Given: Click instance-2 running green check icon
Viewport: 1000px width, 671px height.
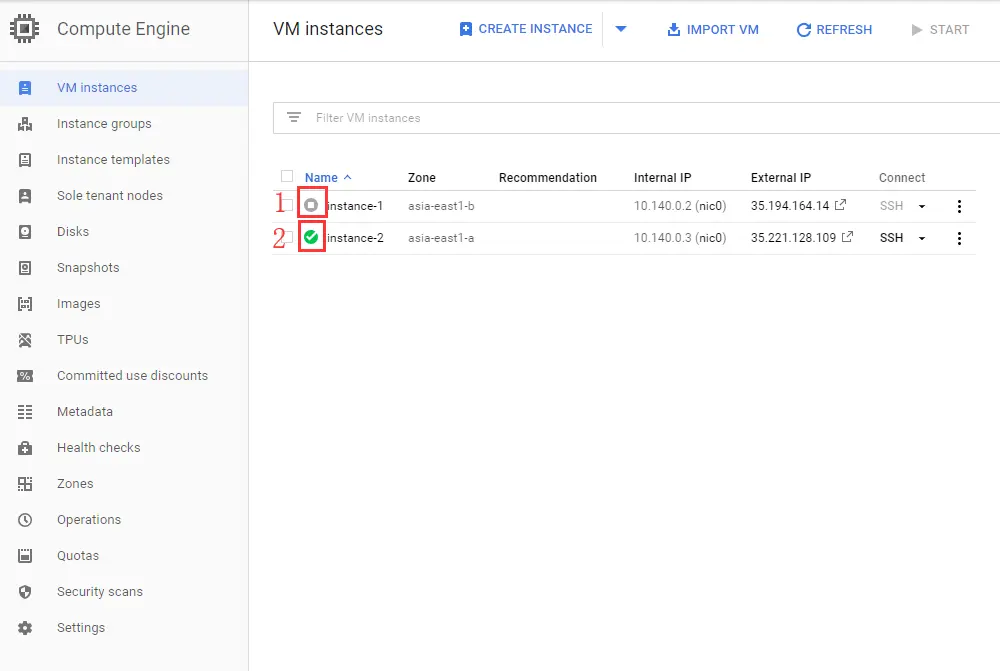Looking at the screenshot, I should click(311, 237).
